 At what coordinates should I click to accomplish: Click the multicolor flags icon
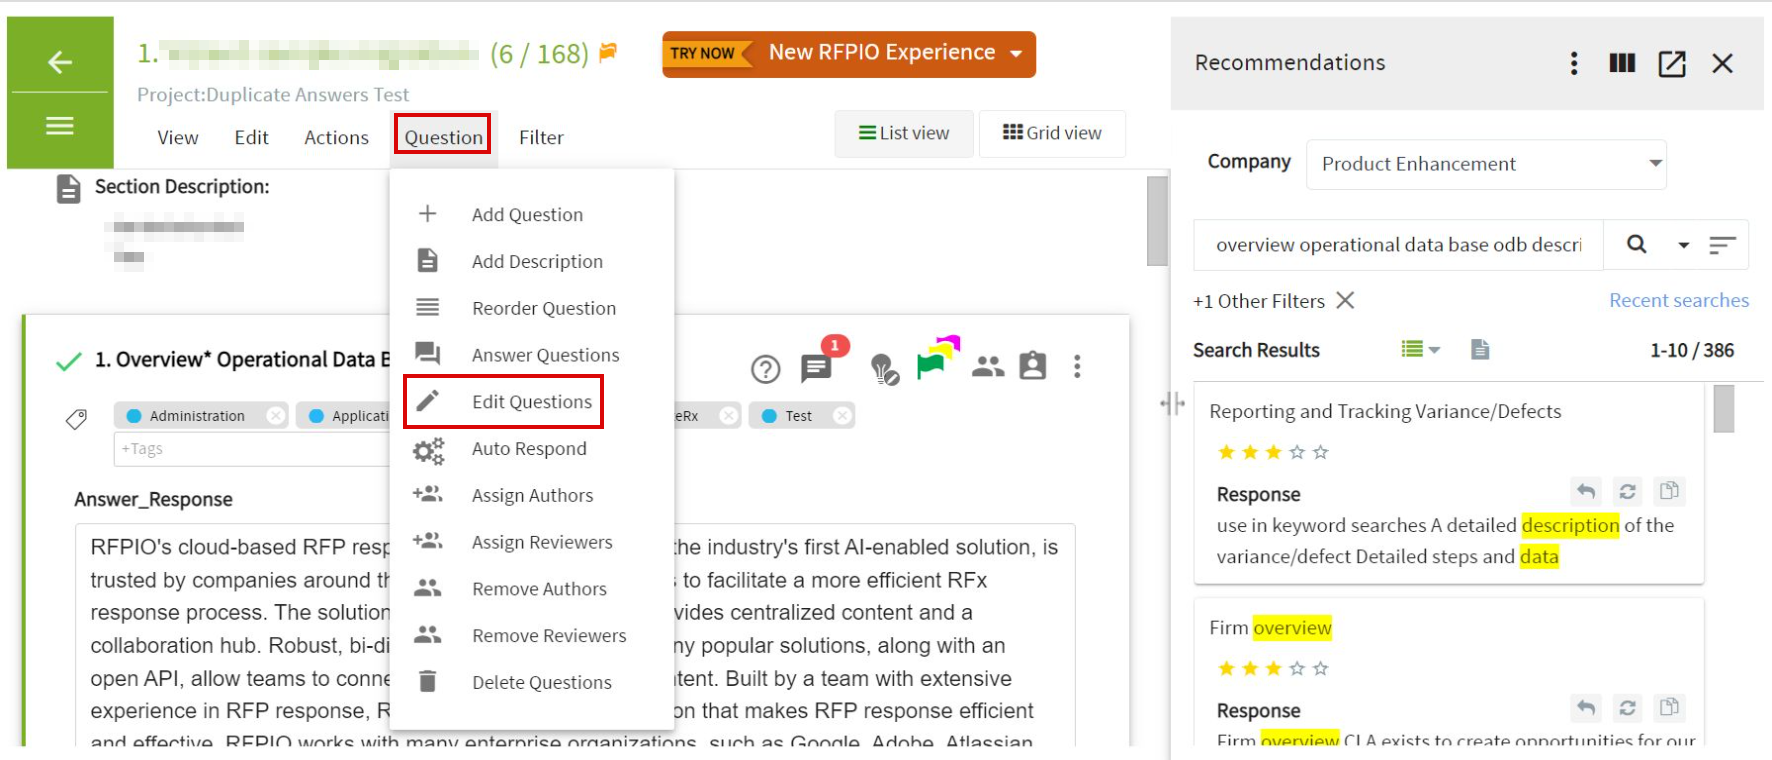coord(937,358)
